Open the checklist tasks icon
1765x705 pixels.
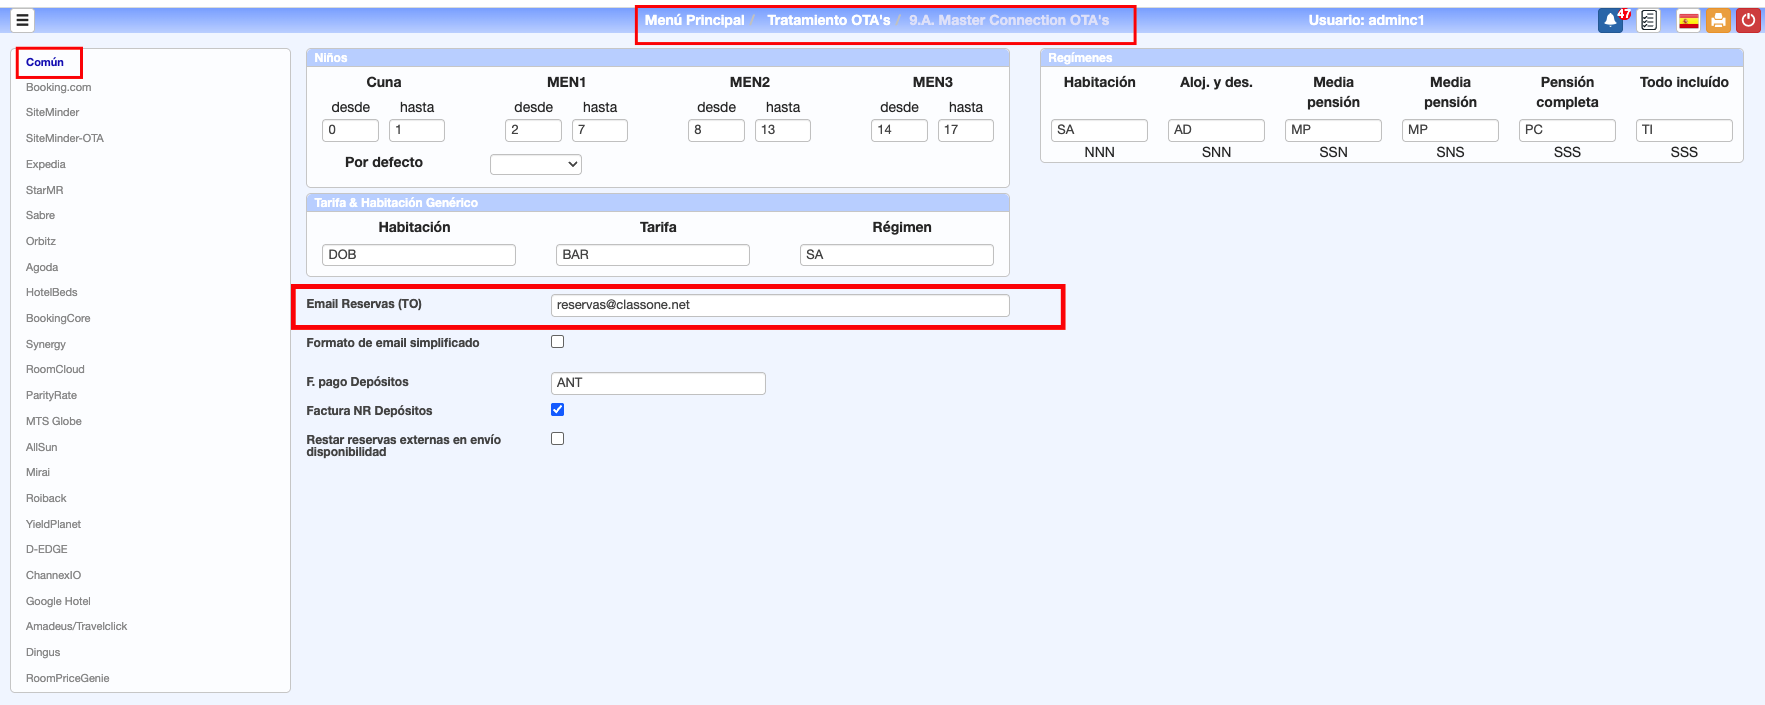tap(1649, 21)
